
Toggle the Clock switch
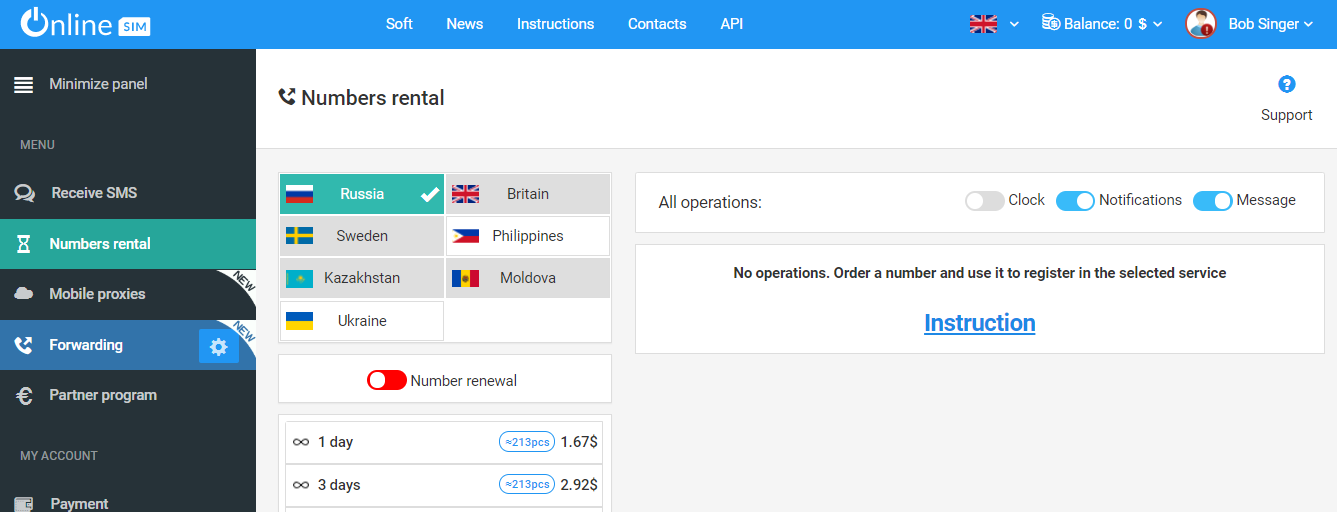pos(984,201)
